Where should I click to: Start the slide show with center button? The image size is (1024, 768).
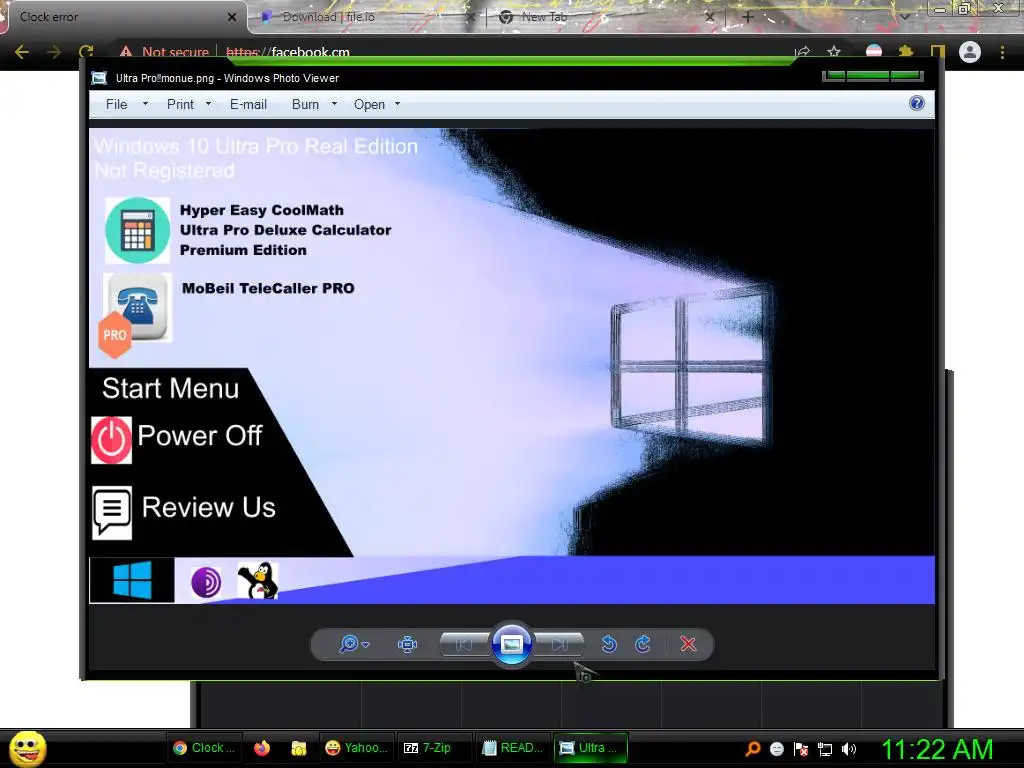(x=511, y=645)
